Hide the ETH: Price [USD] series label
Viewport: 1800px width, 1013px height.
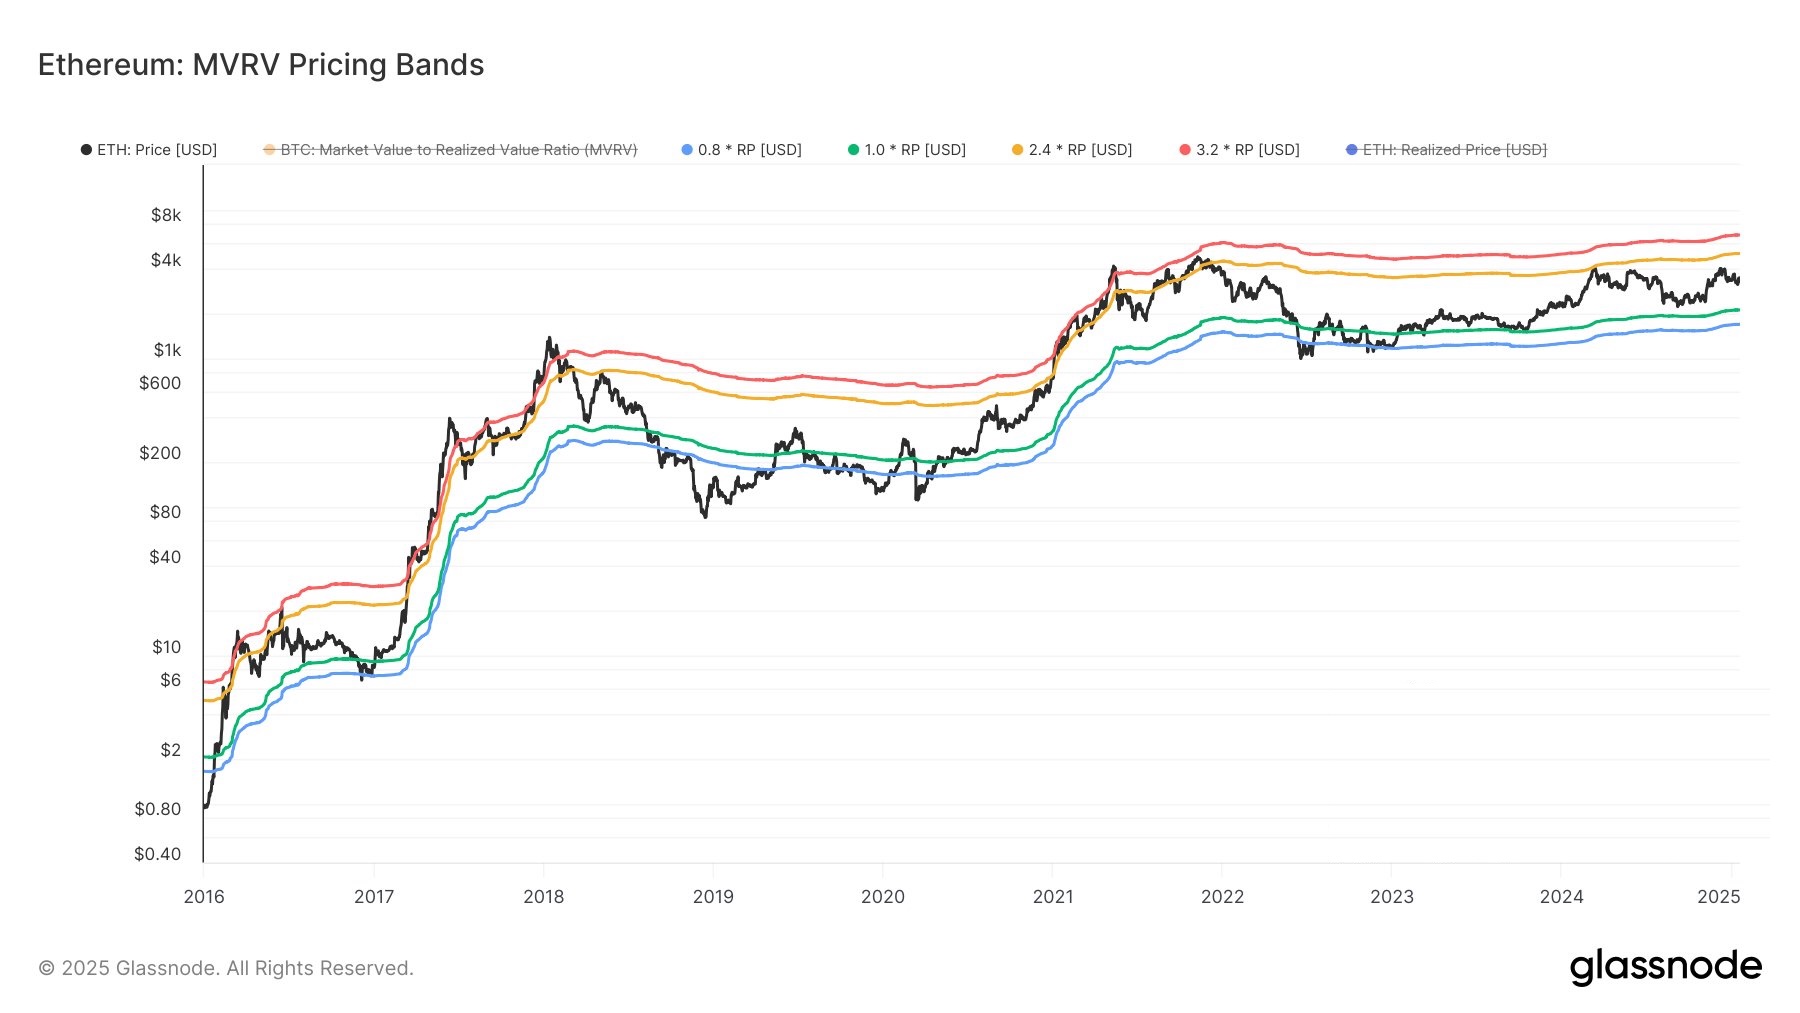pyautogui.click(x=157, y=150)
